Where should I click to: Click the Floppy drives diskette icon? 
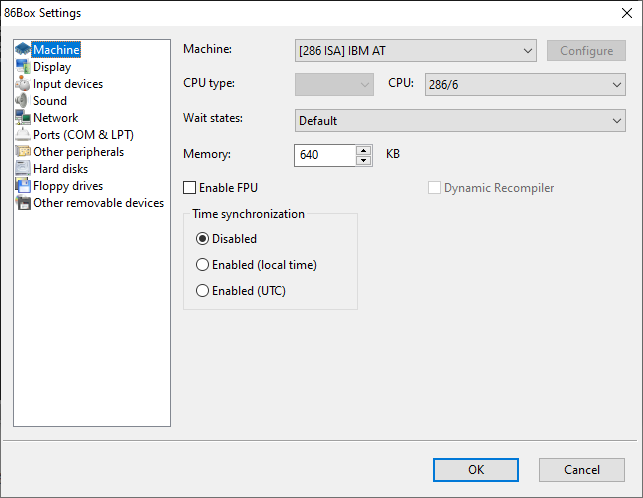pos(23,186)
